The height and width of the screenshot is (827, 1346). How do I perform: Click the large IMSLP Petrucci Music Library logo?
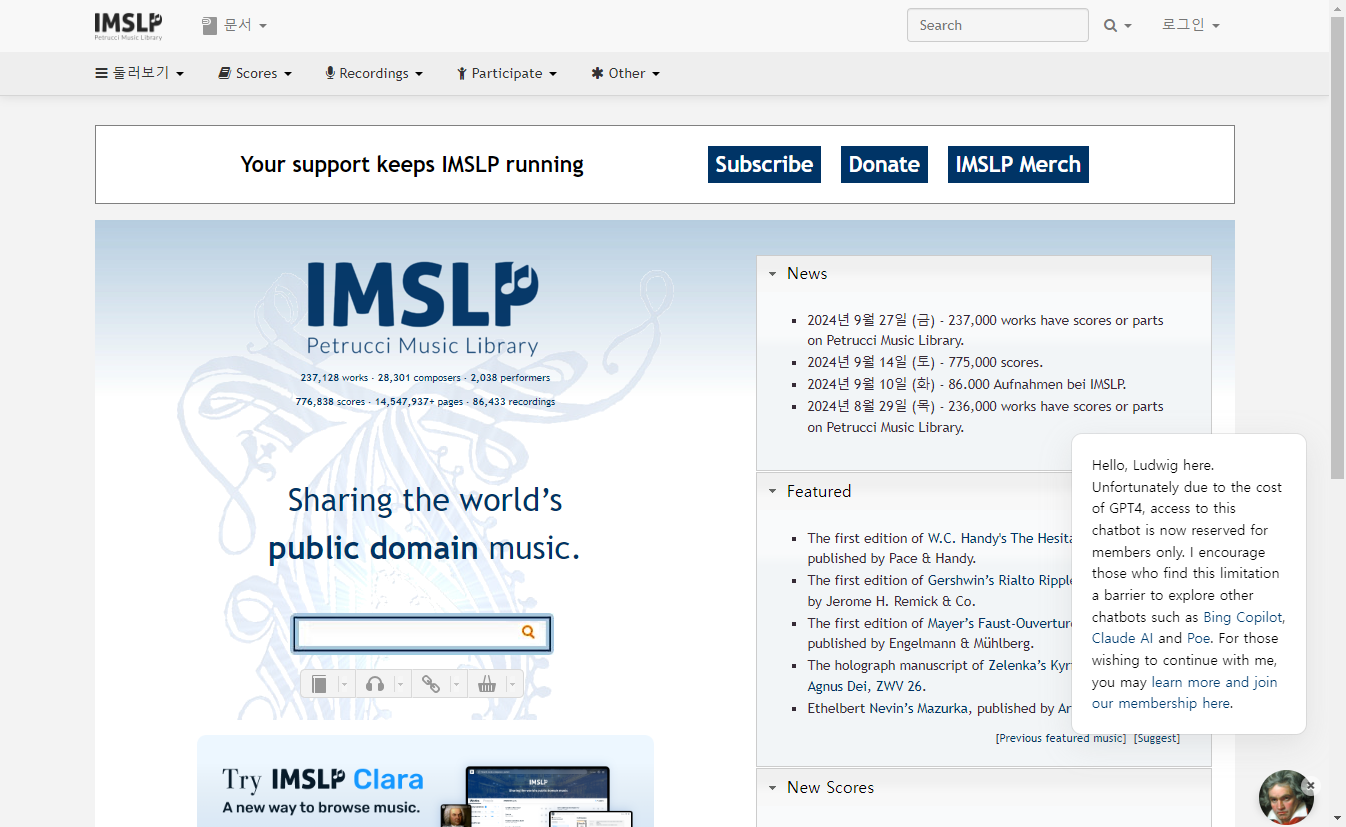422,309
